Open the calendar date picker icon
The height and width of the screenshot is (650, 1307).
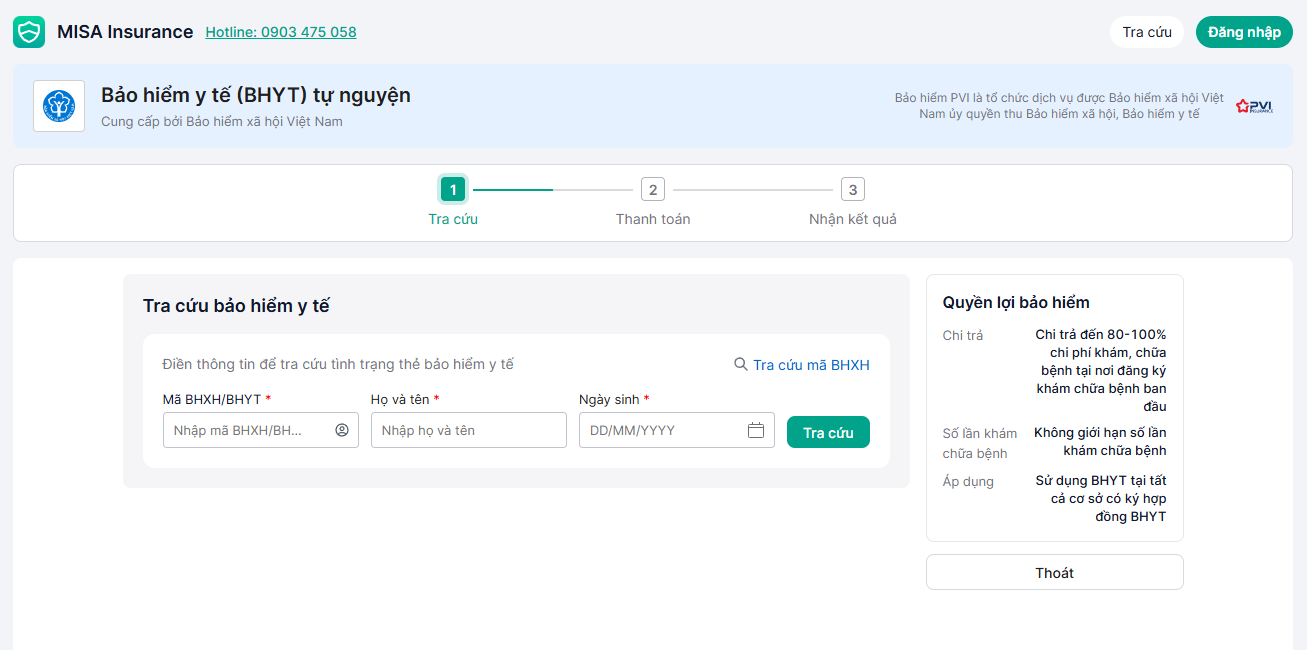point(756,430)
